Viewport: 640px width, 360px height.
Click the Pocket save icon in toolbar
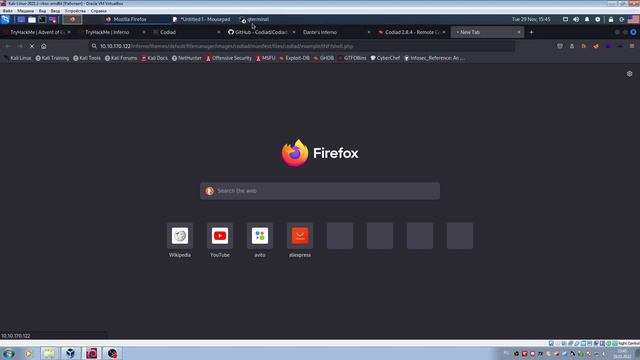[x=560, y=46]
